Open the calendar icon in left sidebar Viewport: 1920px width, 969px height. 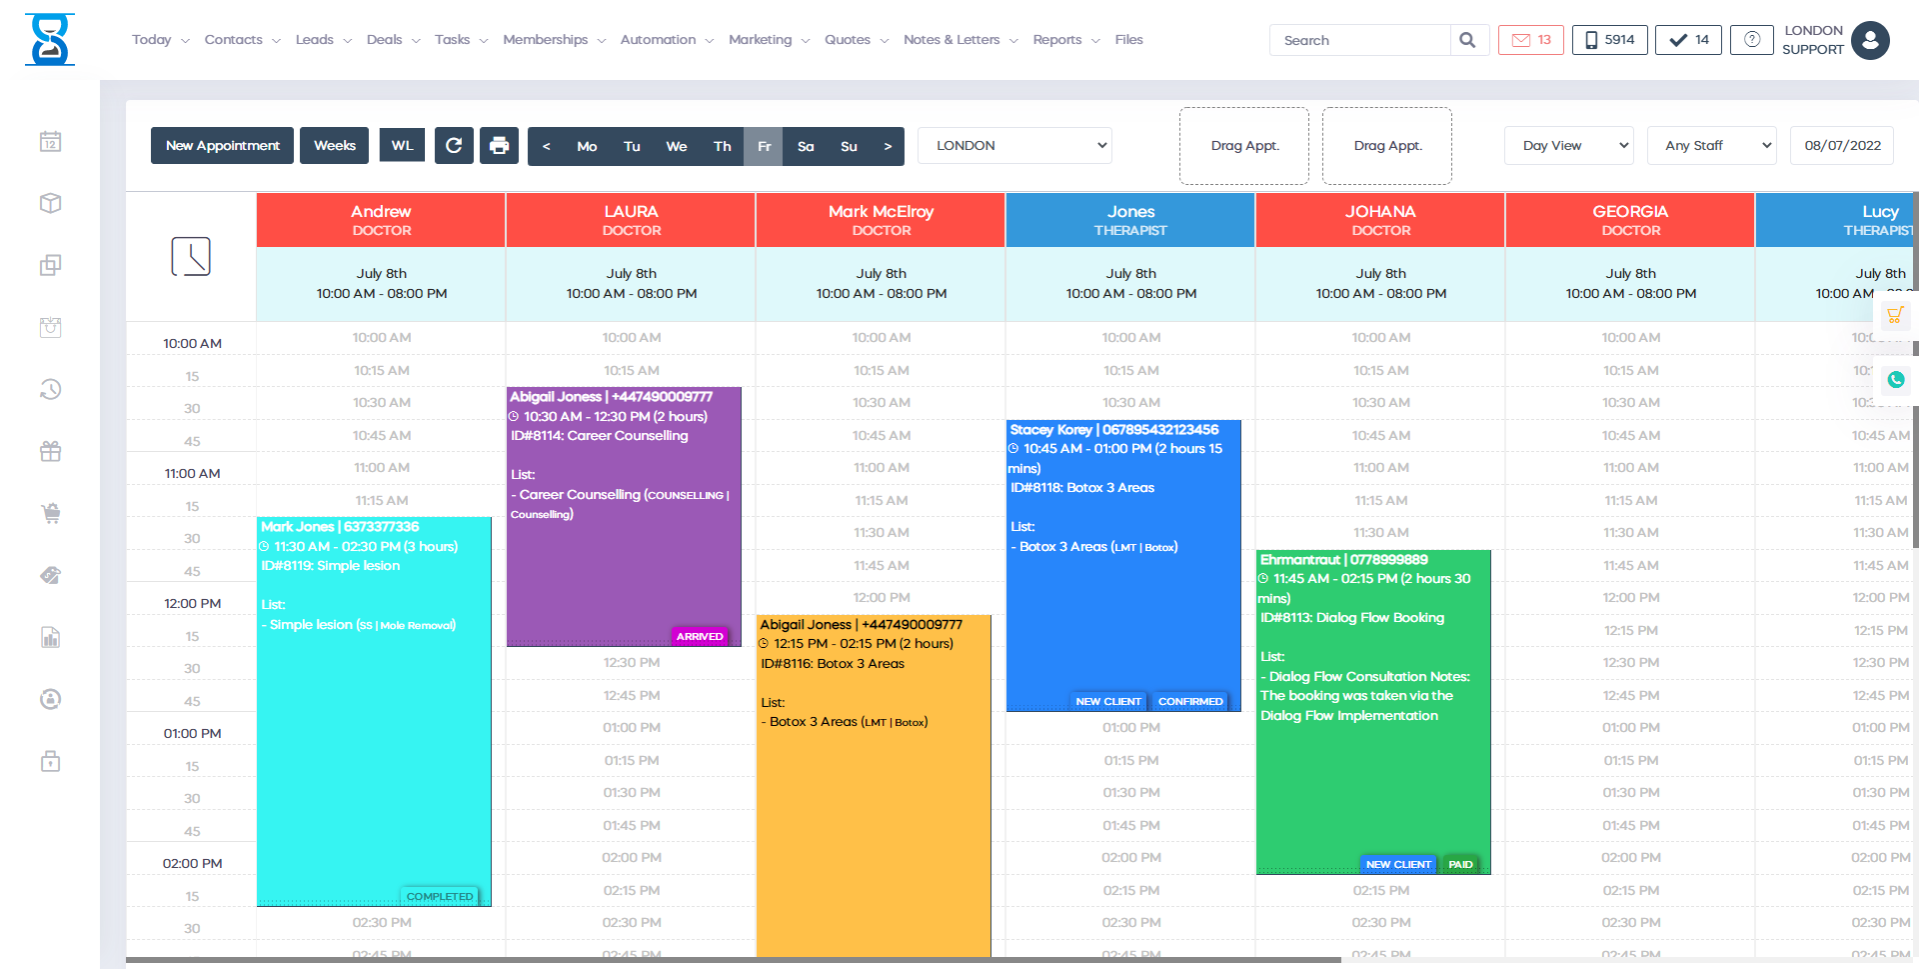tap(51, 142)
